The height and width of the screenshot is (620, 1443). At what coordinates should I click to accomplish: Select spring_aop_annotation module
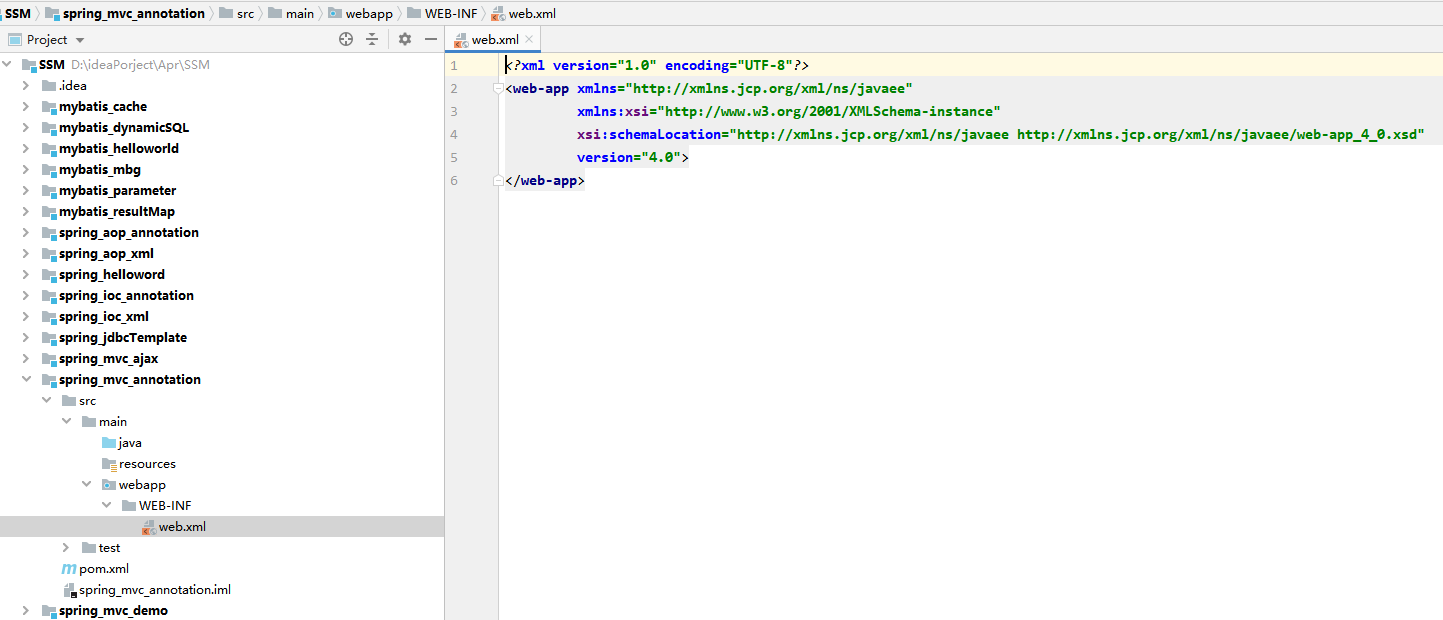click(x=128, y=232)
